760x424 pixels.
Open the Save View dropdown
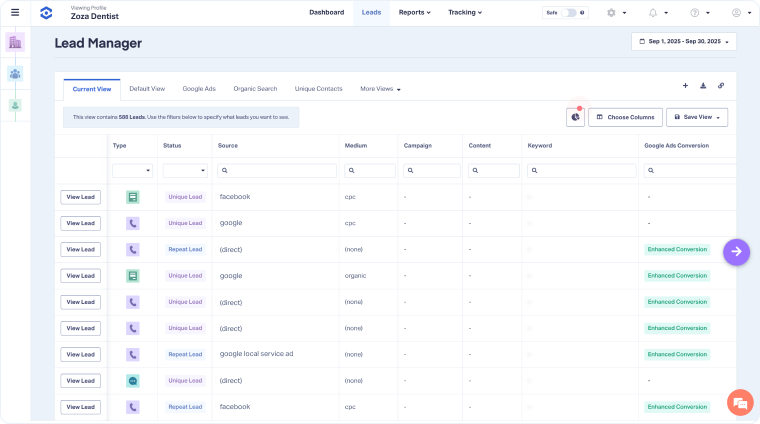click(x=697, y=117)
